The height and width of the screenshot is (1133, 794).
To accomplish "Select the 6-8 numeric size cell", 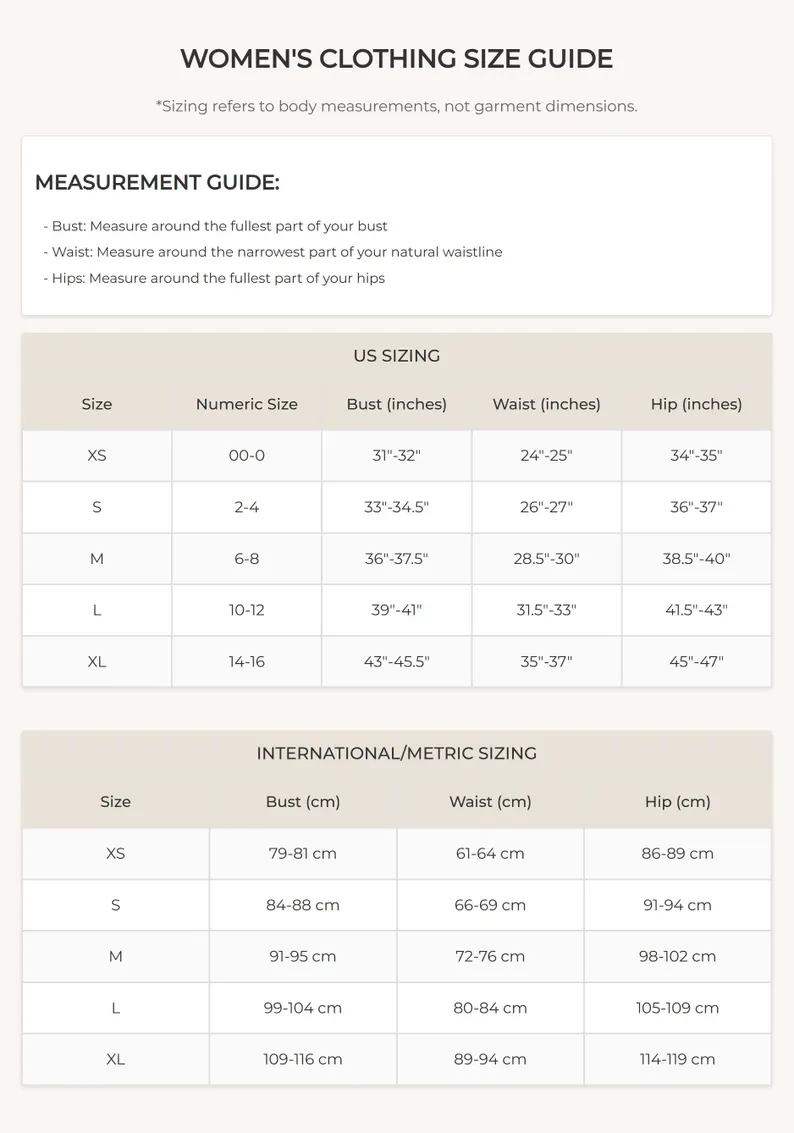I will (x=246, y=559).
